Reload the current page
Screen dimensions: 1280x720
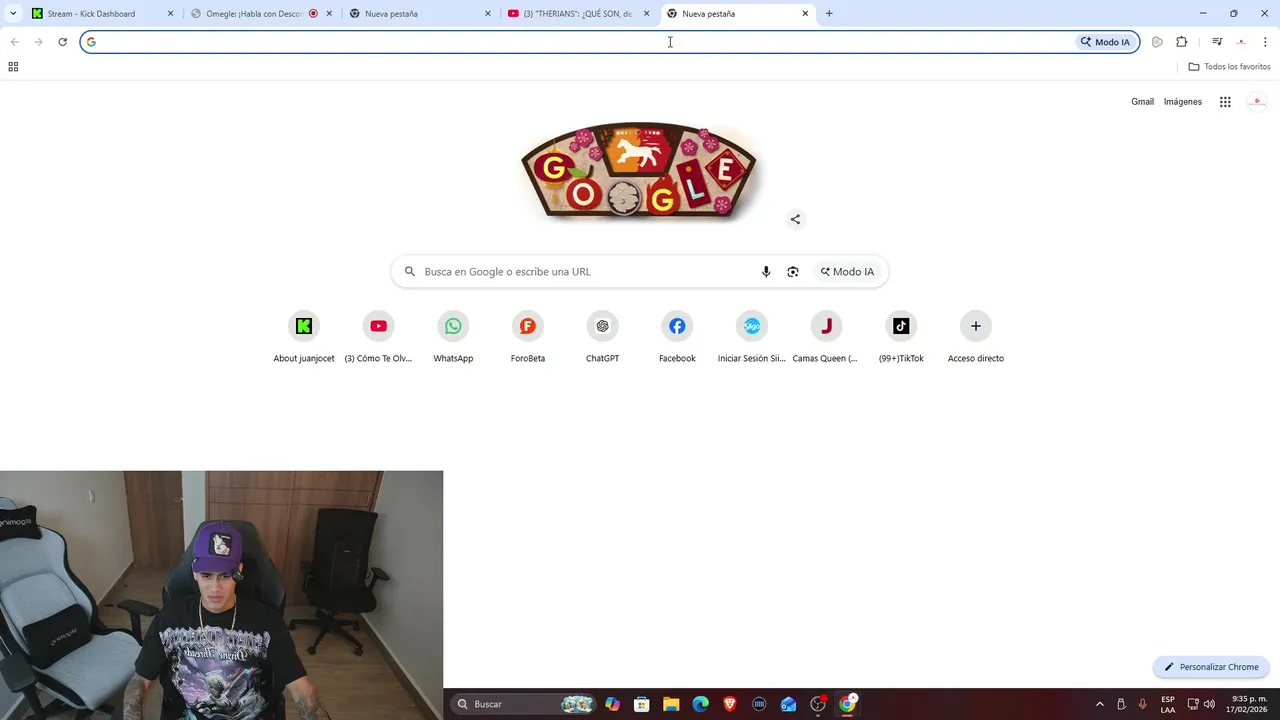click(x=62, y=42)
